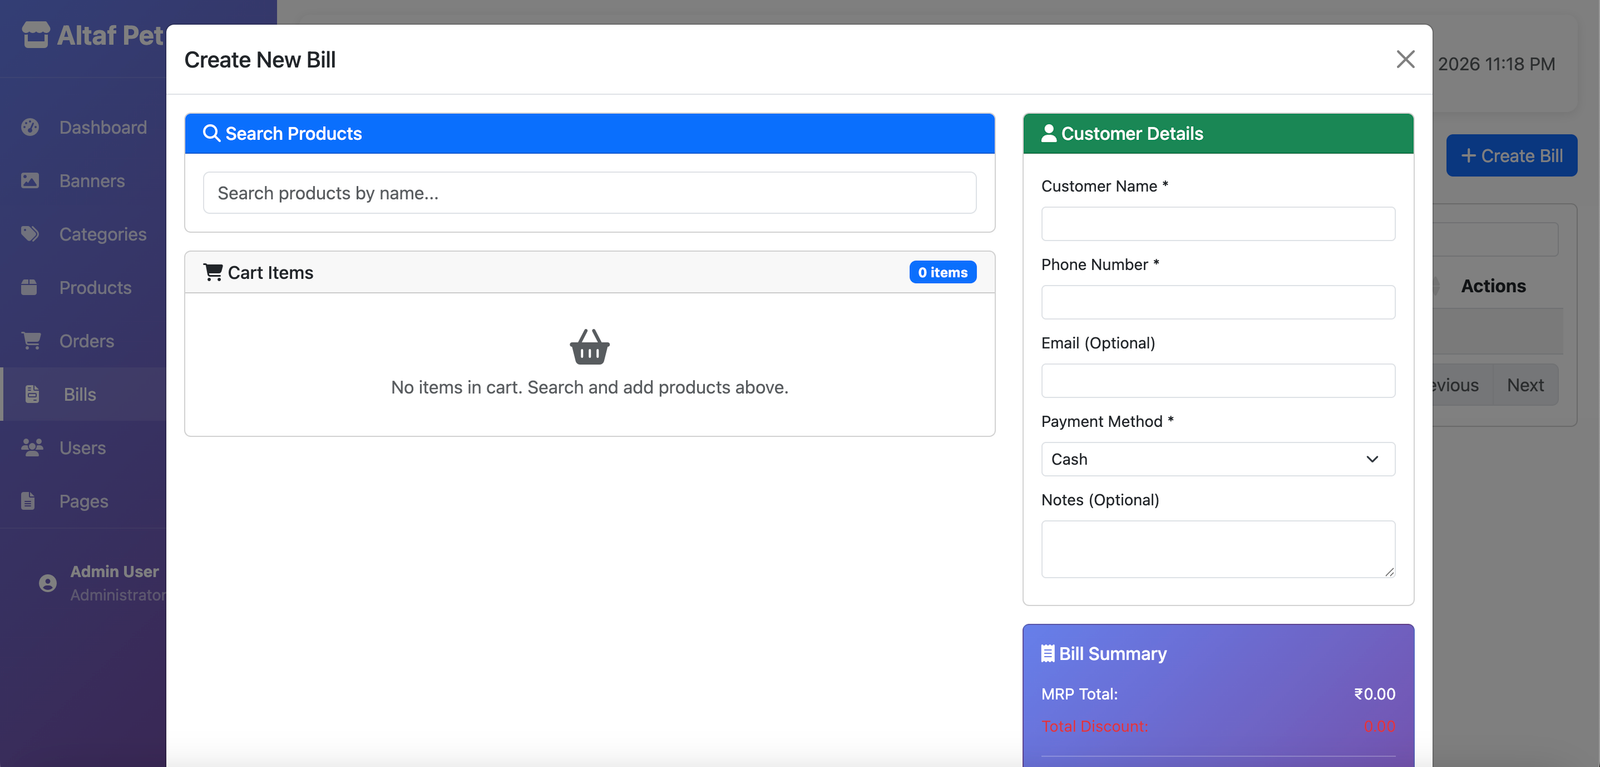This screenshot has width=1600, height=767.
Task: Click the Orders cart icon in sidebar
Action: click(x=31, y=341)
